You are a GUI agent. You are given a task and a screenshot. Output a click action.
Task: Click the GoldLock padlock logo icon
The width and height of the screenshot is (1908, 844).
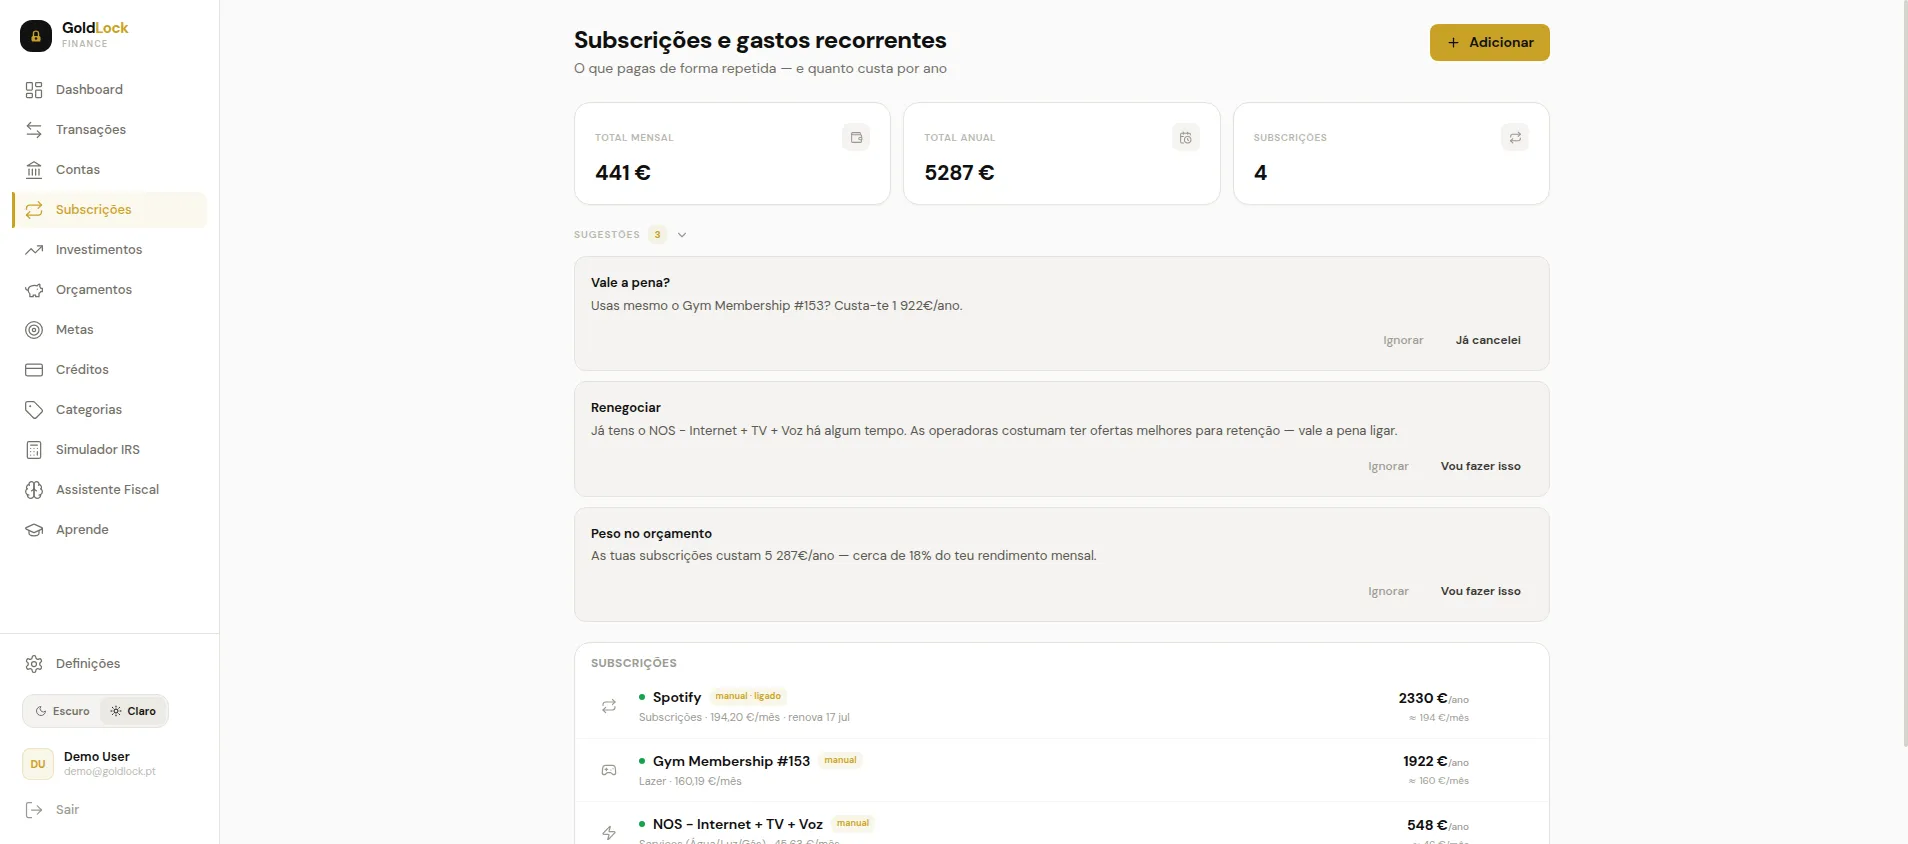coord(36,36)
